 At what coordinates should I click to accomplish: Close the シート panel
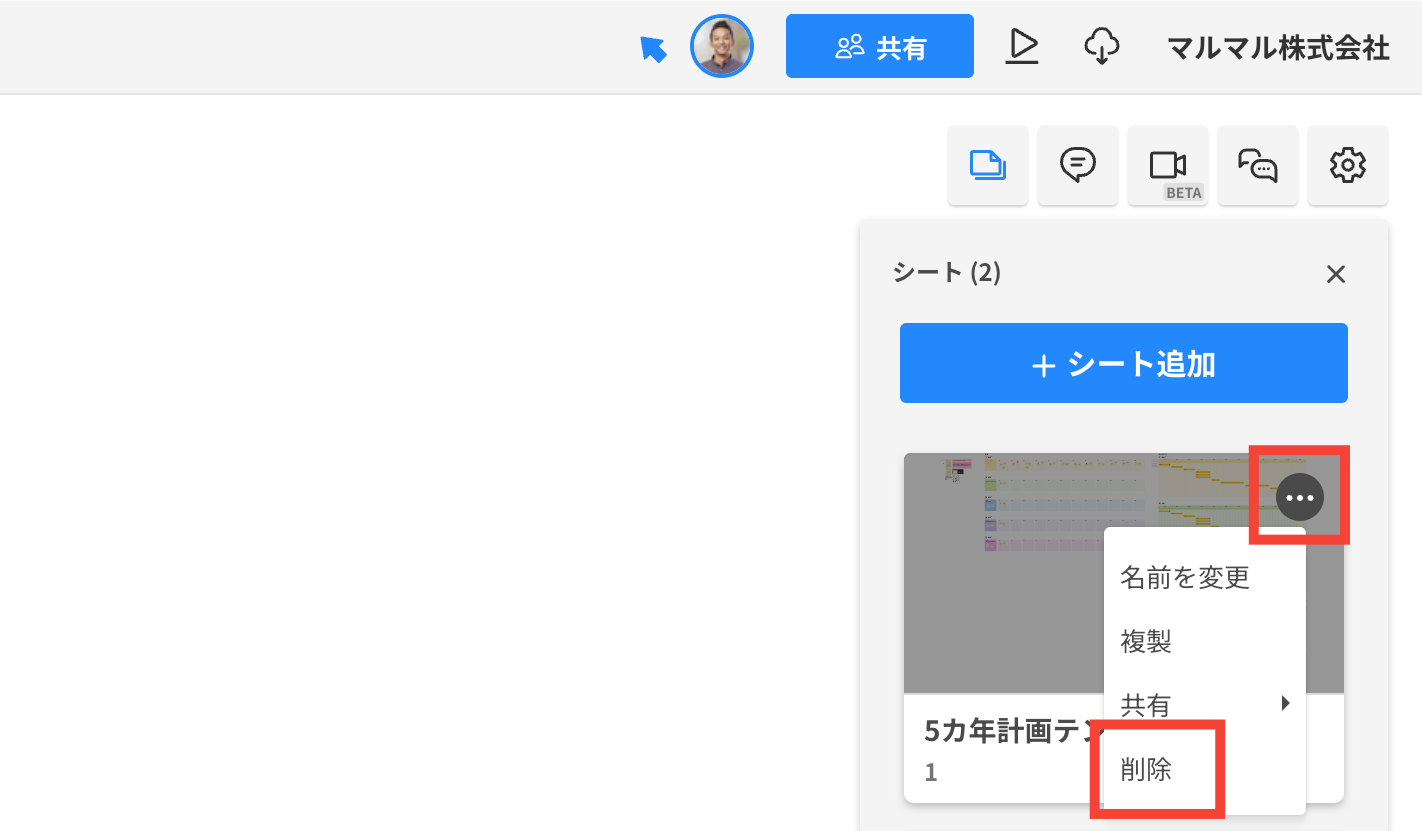(1336, 274)
